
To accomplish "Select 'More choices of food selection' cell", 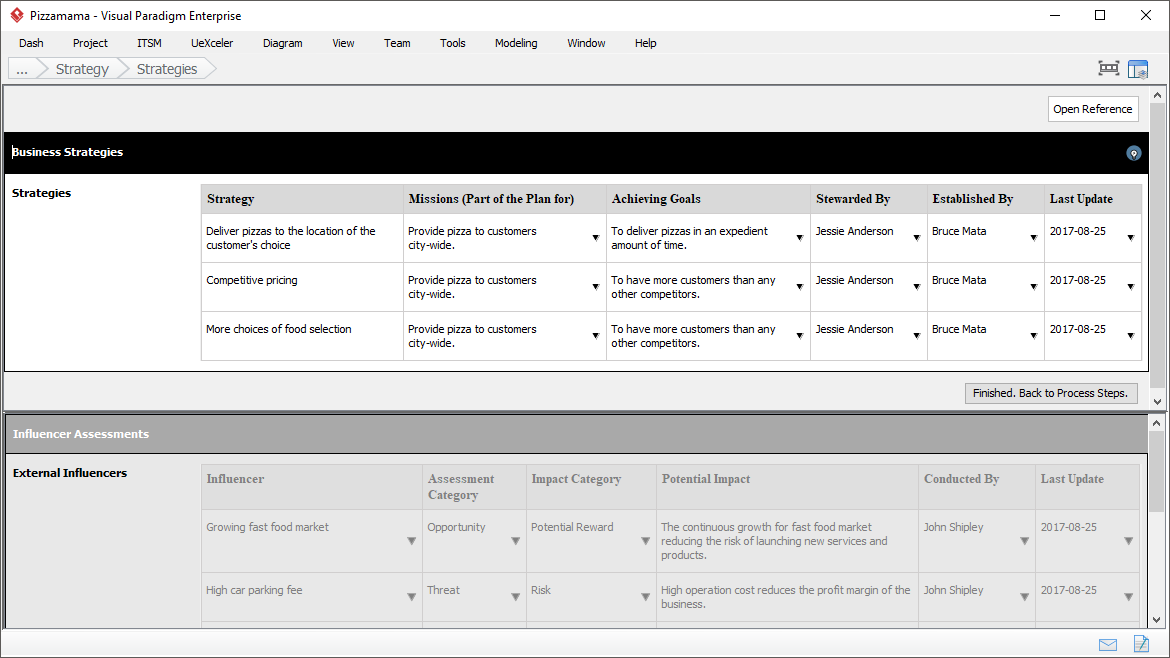I will tap(302, 336).
